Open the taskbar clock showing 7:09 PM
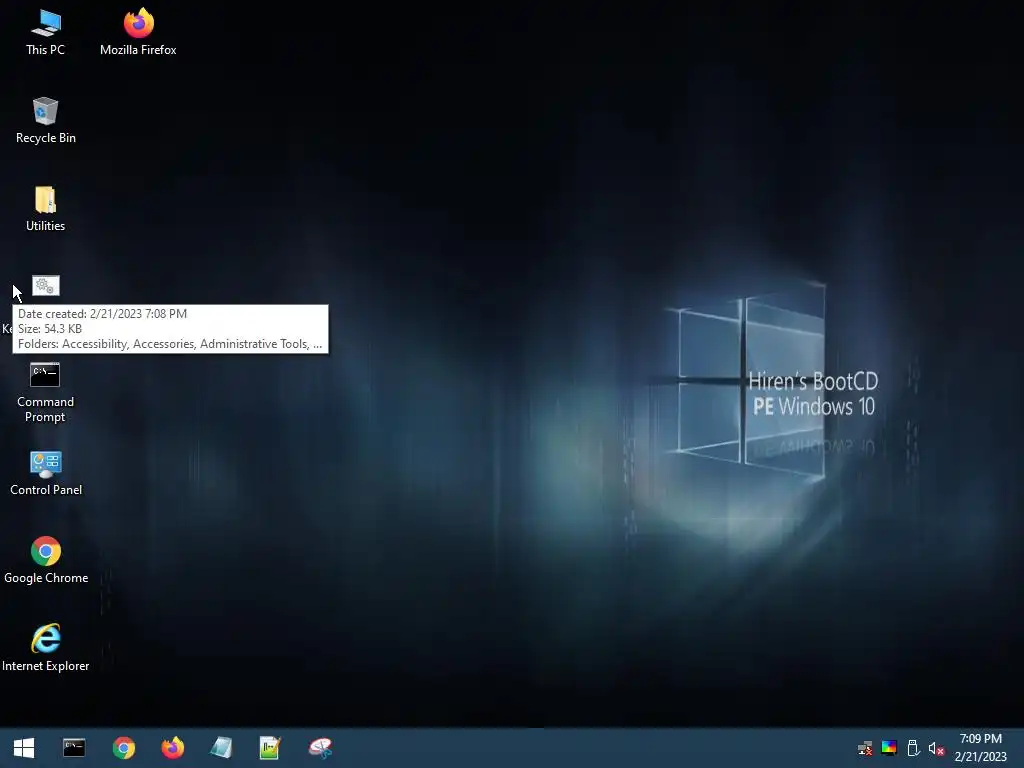1024x768 pixels. (x=980, y=748)
